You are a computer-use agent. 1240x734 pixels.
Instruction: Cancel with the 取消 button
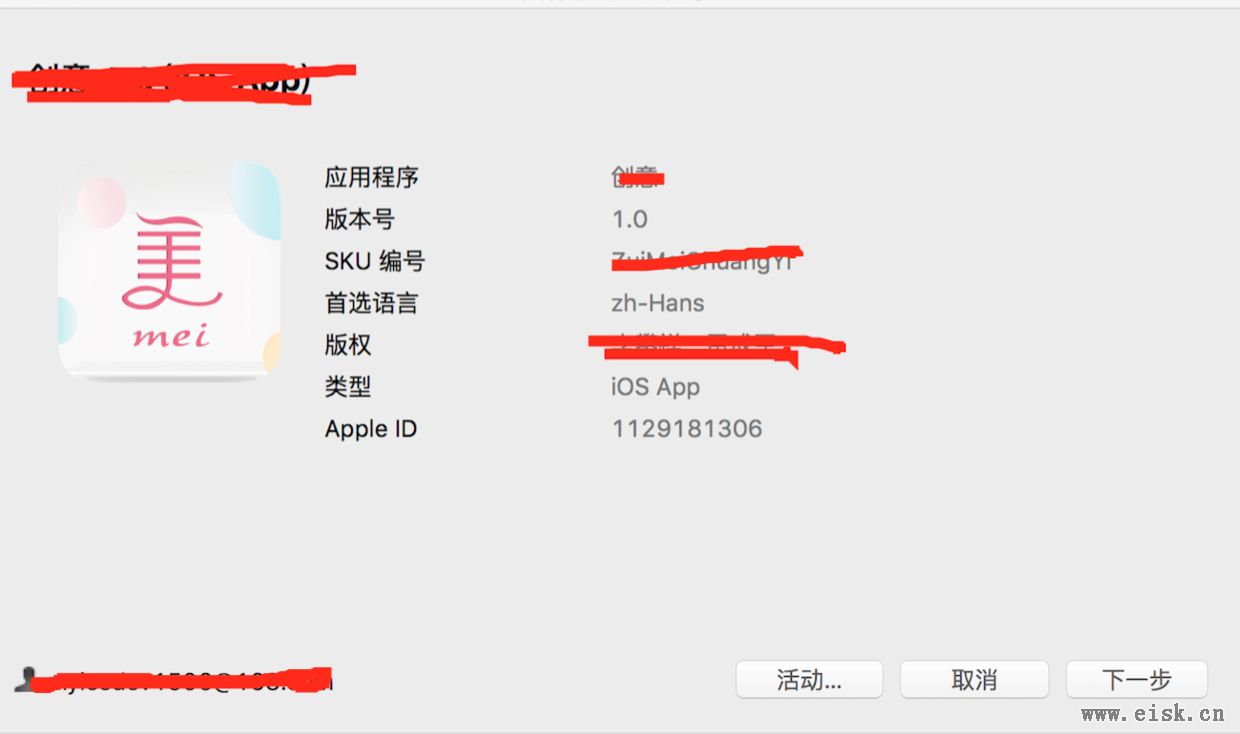click(974, 680)
